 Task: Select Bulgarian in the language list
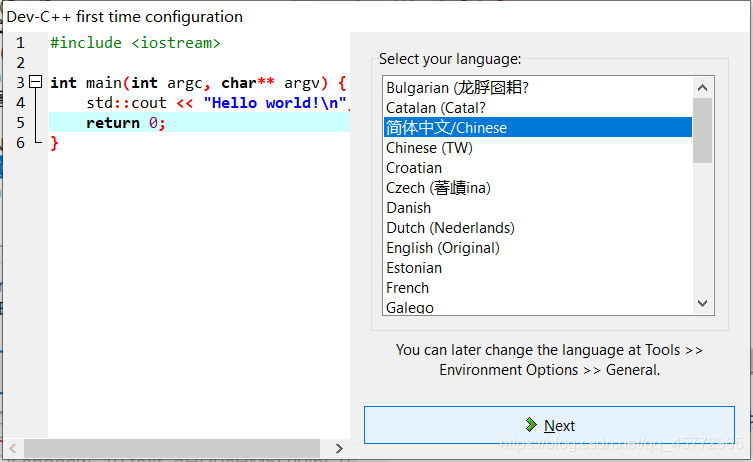tap(537, 88)
